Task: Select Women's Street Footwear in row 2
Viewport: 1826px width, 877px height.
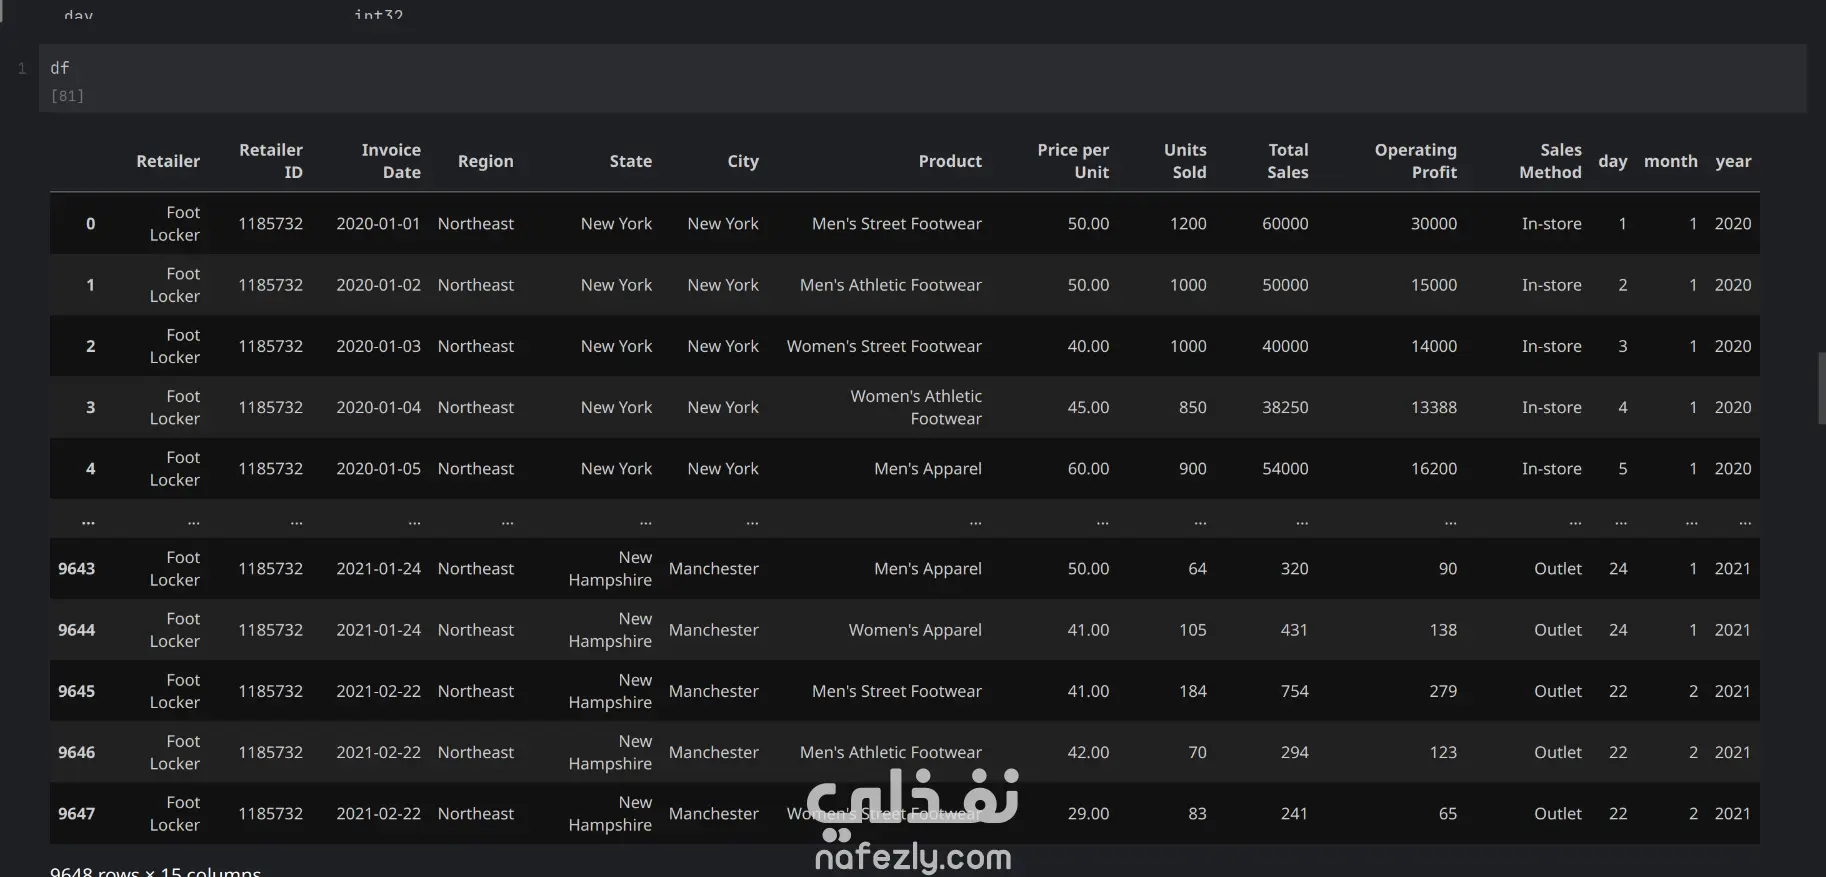Action: 884,346
